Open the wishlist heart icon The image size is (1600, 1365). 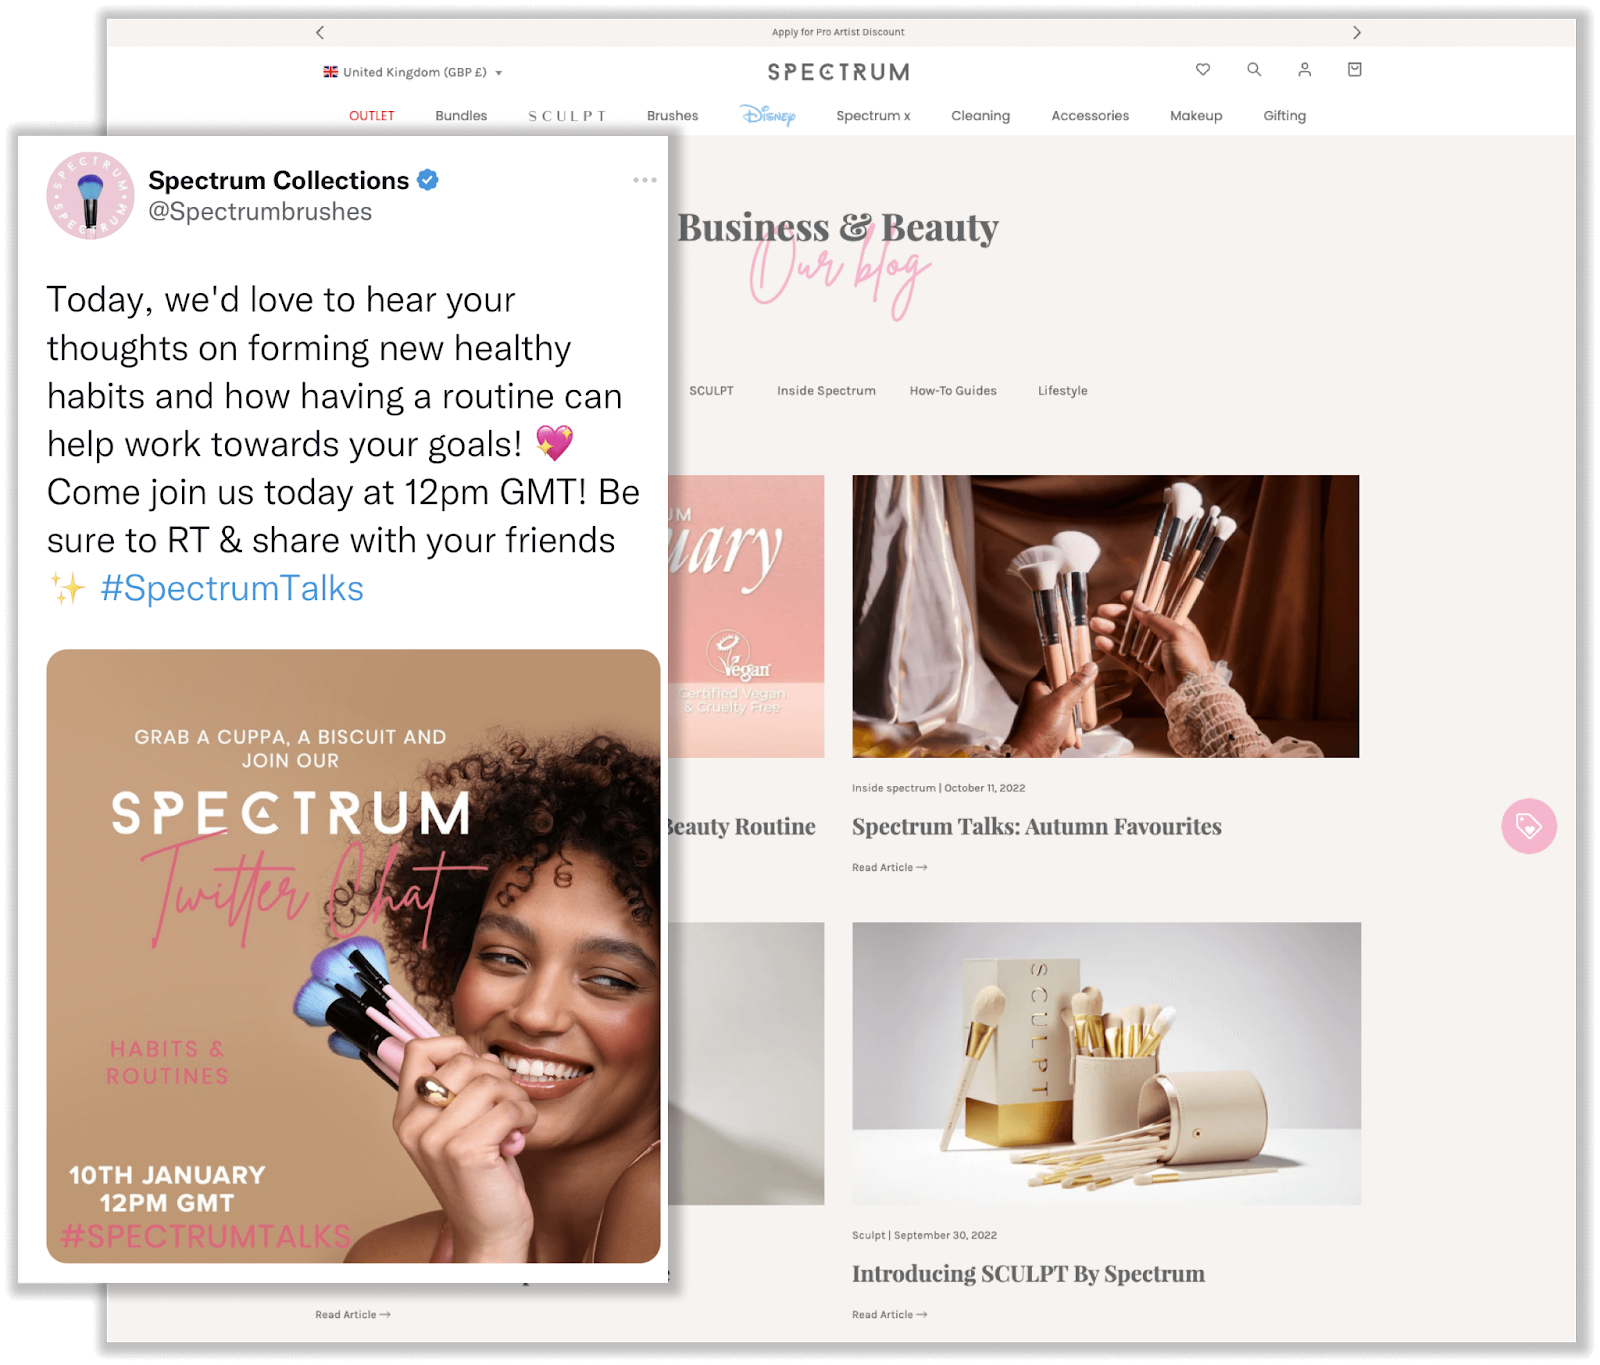pyautogui.click(x=1203, y=69)
